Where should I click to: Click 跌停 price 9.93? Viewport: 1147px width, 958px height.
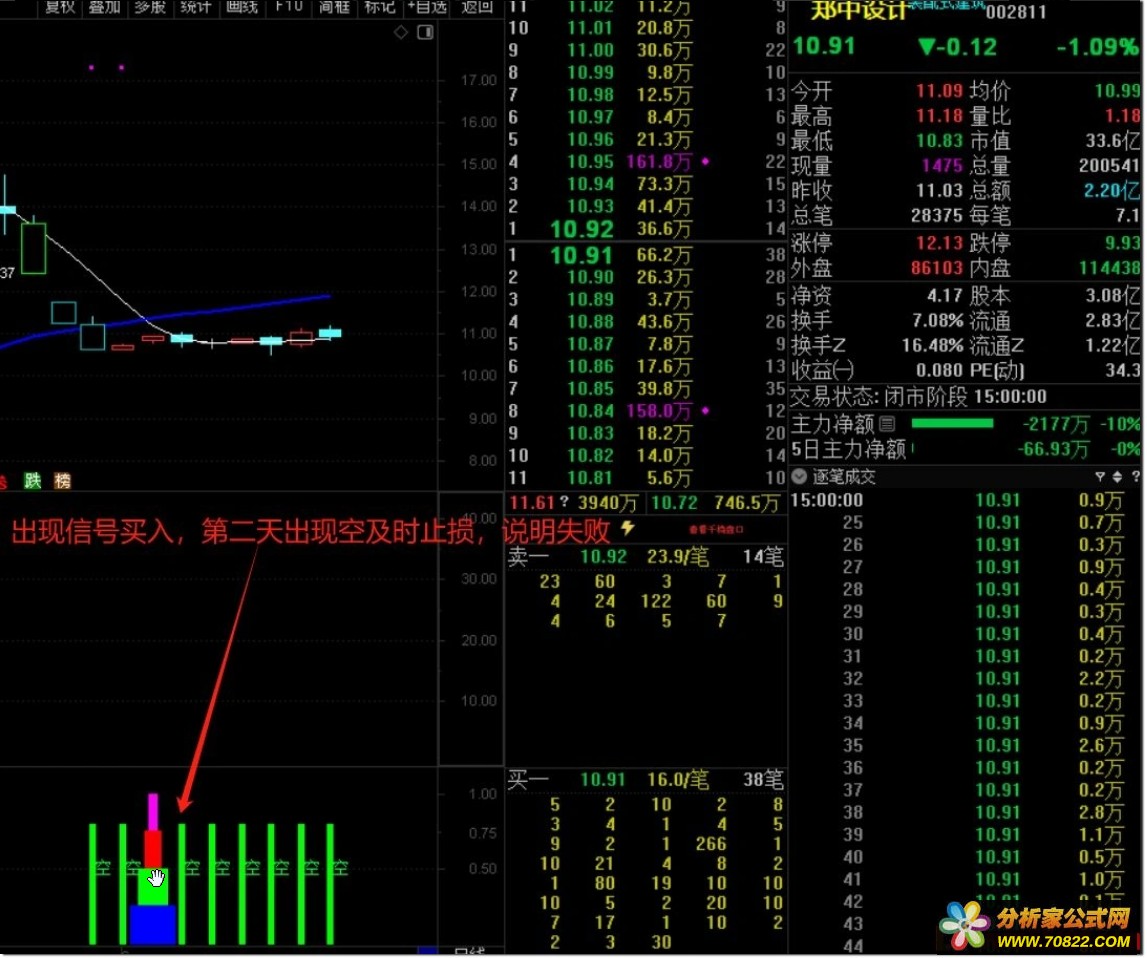point(1123,243)
